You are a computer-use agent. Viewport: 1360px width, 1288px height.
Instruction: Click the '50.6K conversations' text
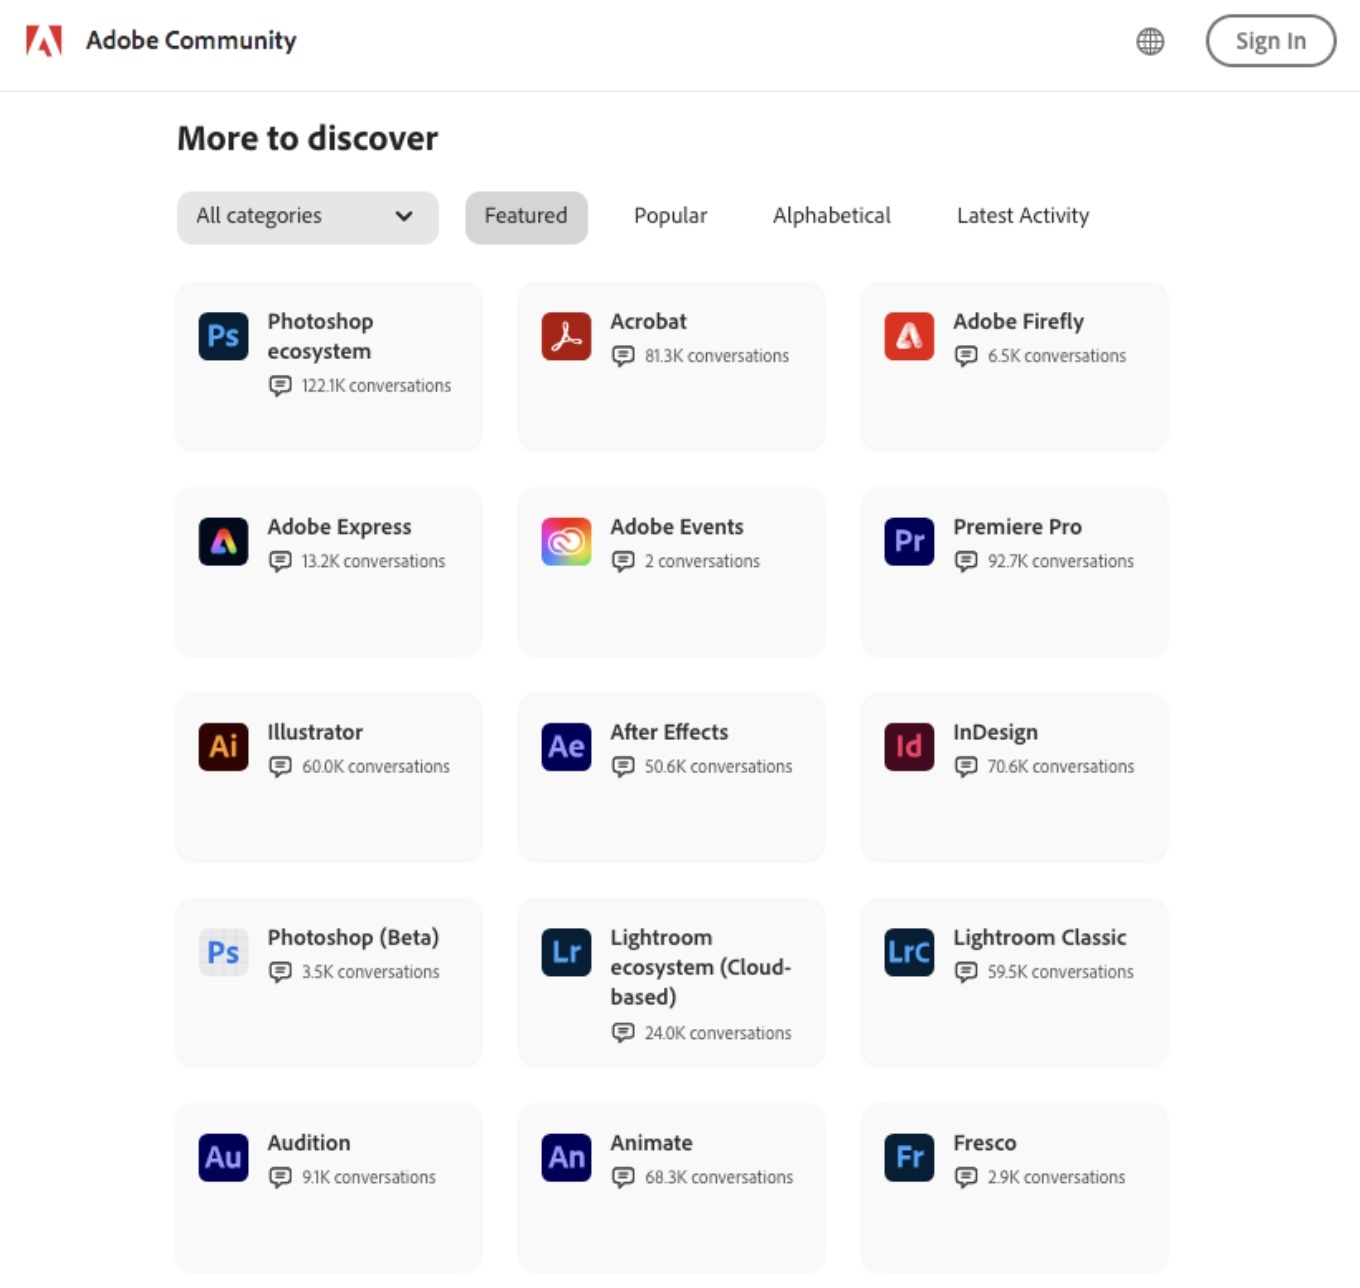(718, 767)
